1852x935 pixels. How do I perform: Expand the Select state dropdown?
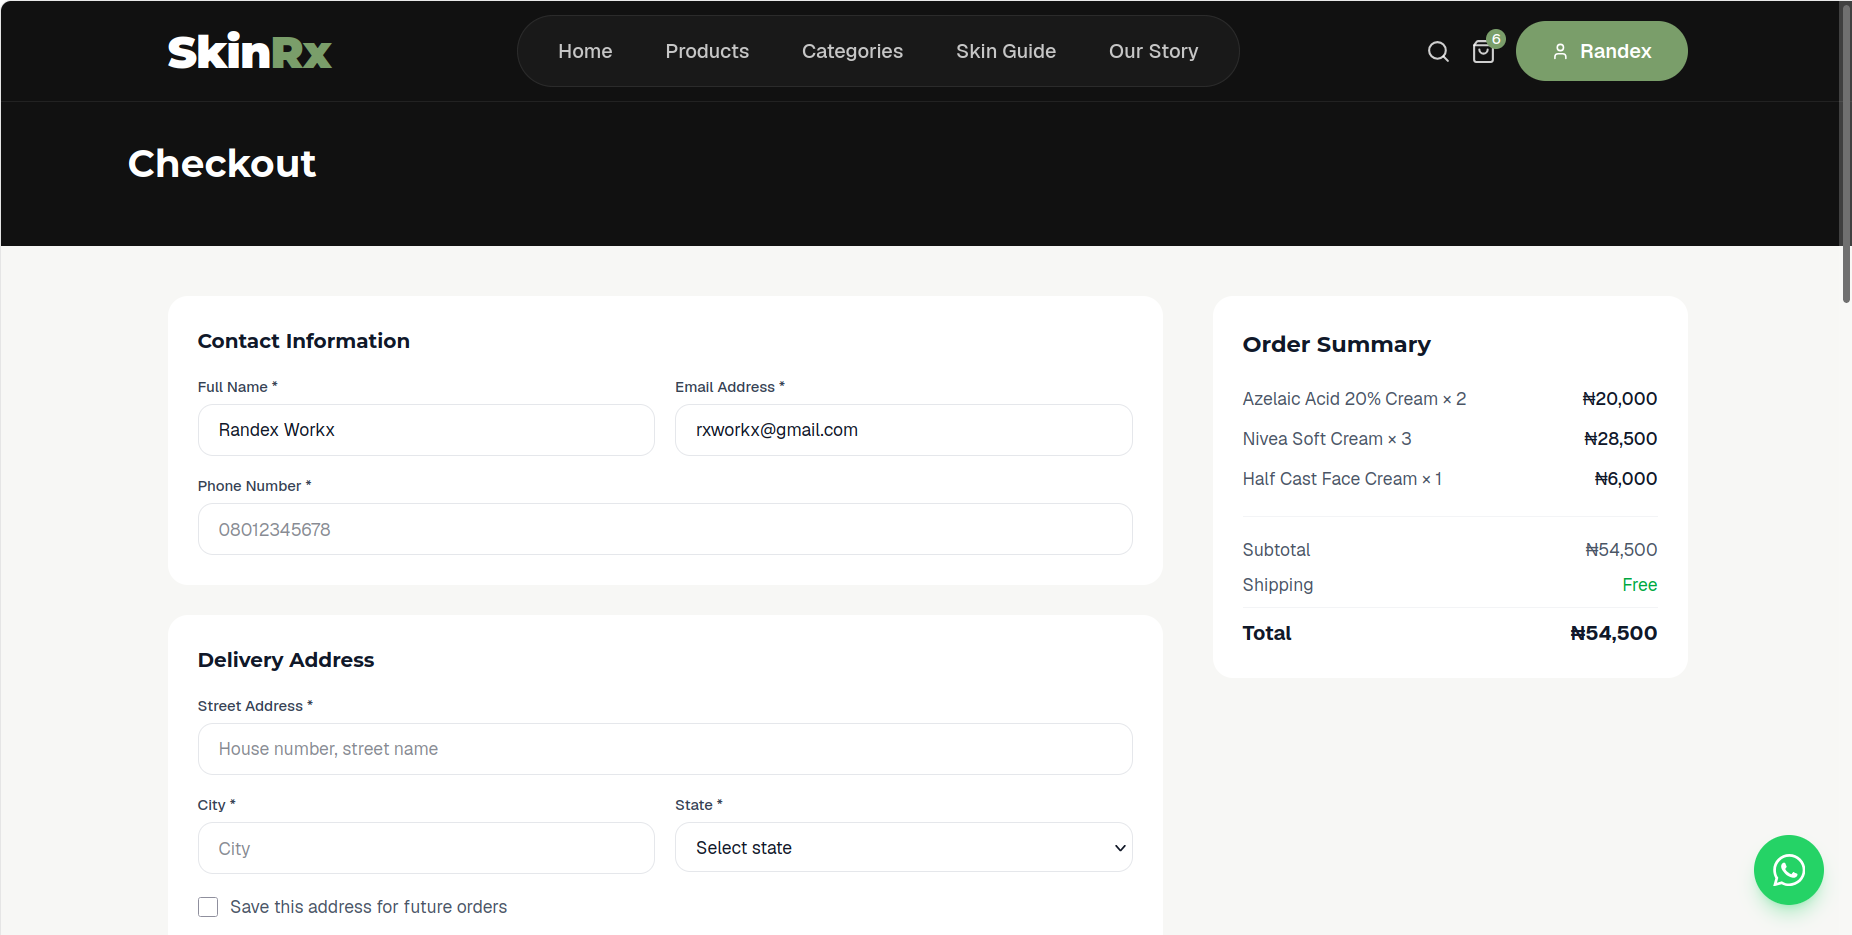click(903, 848)
